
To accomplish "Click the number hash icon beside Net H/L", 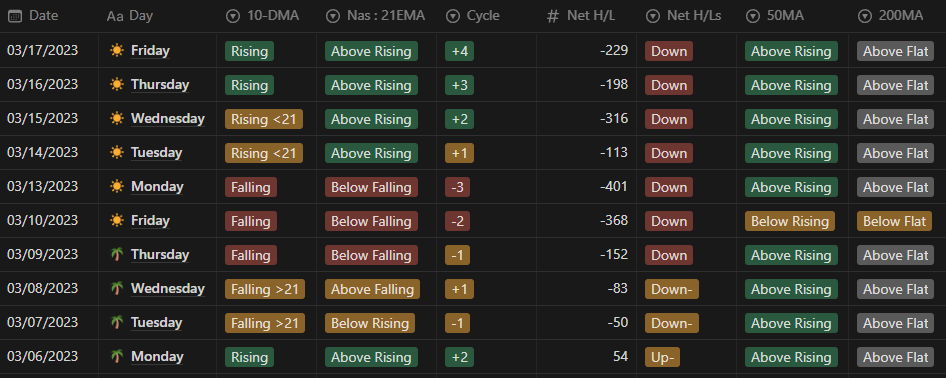I will (x=553, y=16).
